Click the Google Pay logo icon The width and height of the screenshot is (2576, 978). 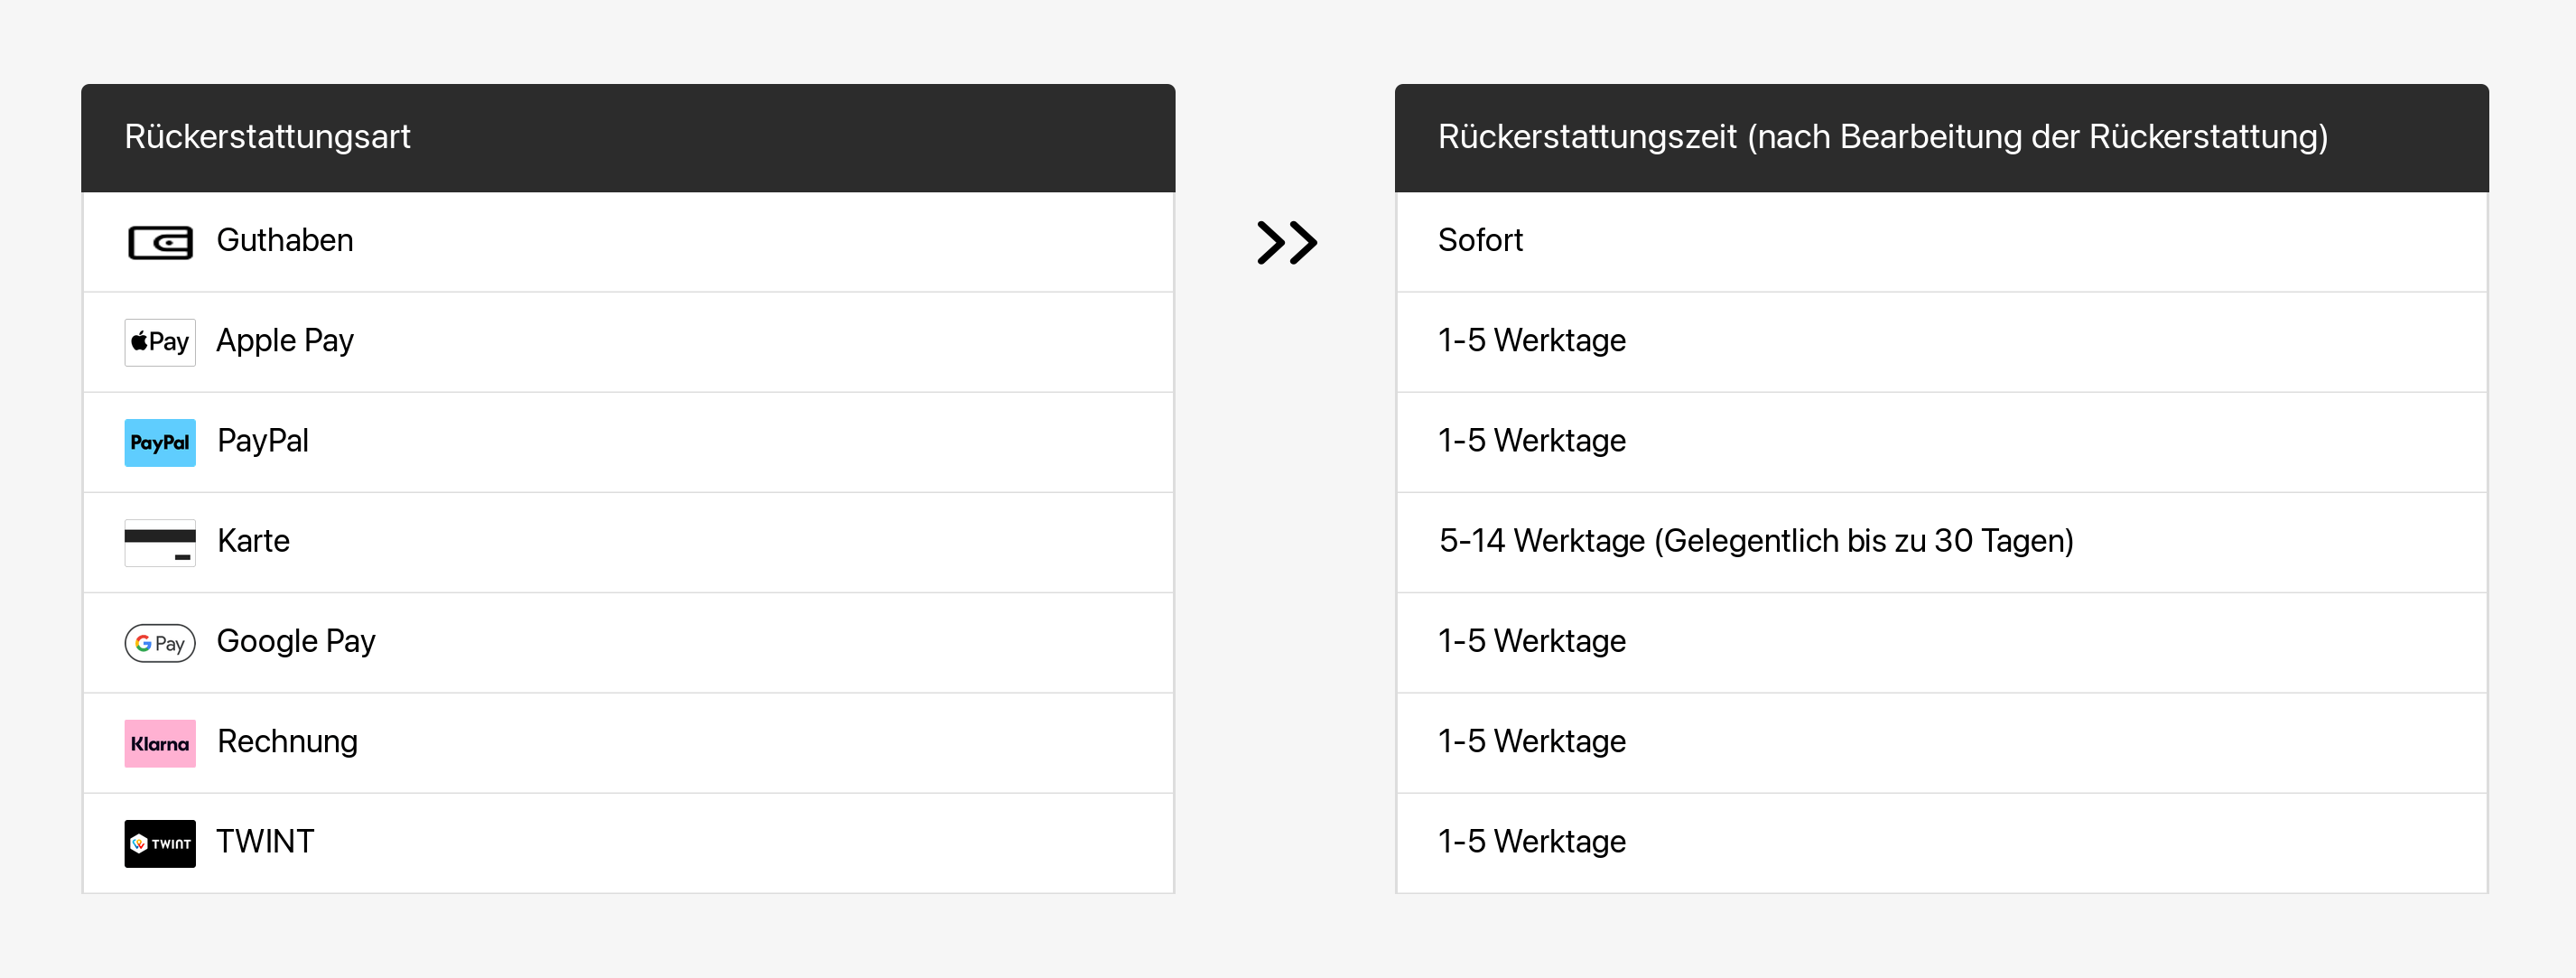click(x=160, y=642)
